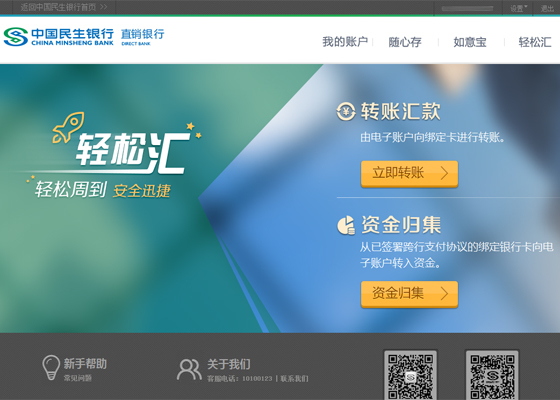Click the customer service phone 10100123 text
560x400 pixels.
point(257,379)
